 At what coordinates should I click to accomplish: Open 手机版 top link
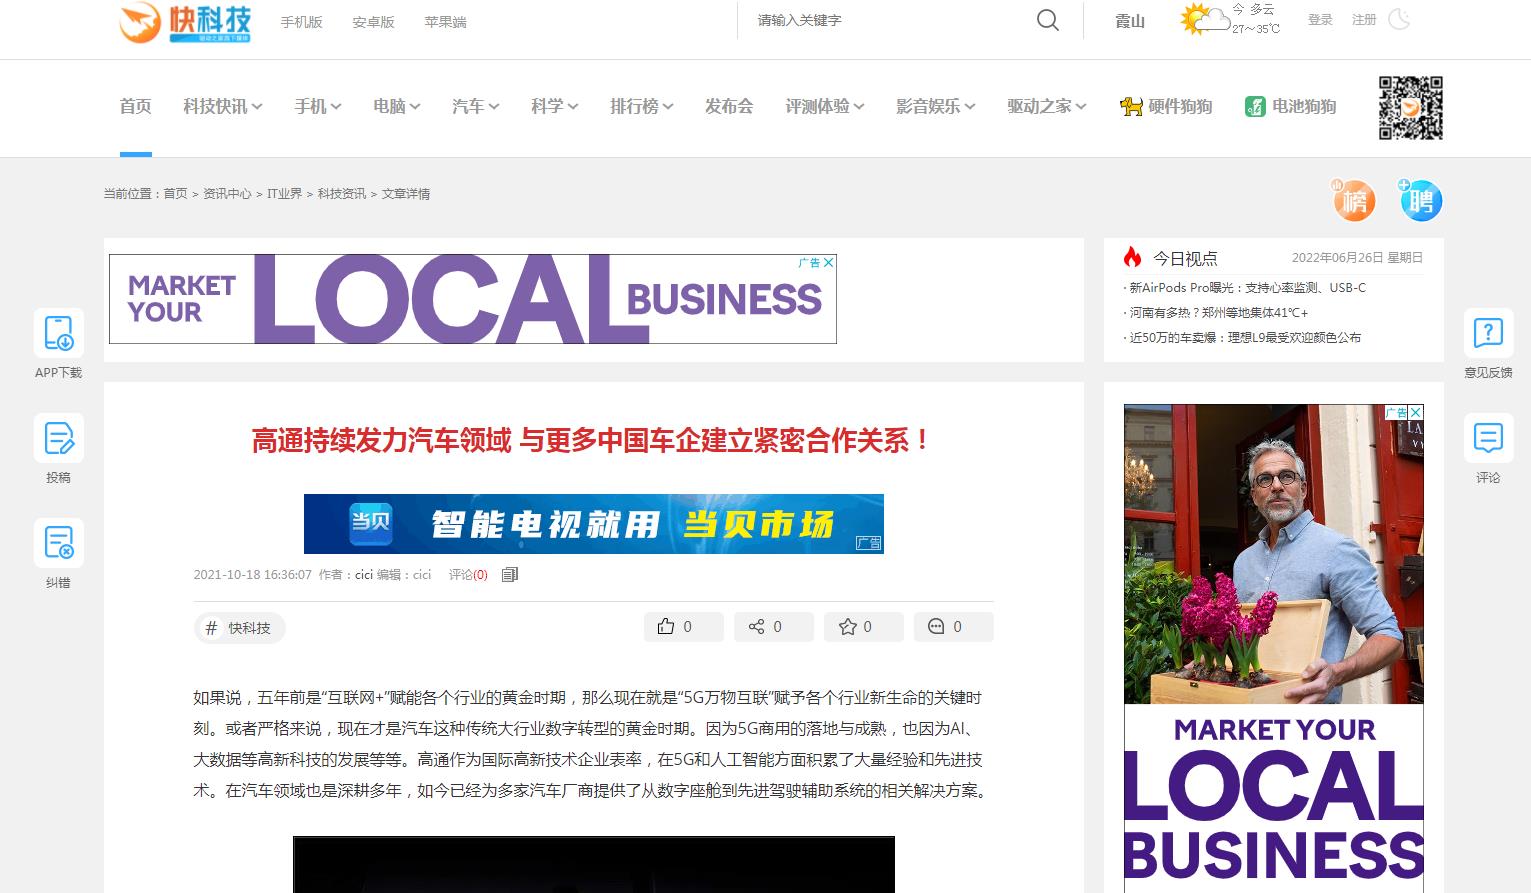click(301, 22)
